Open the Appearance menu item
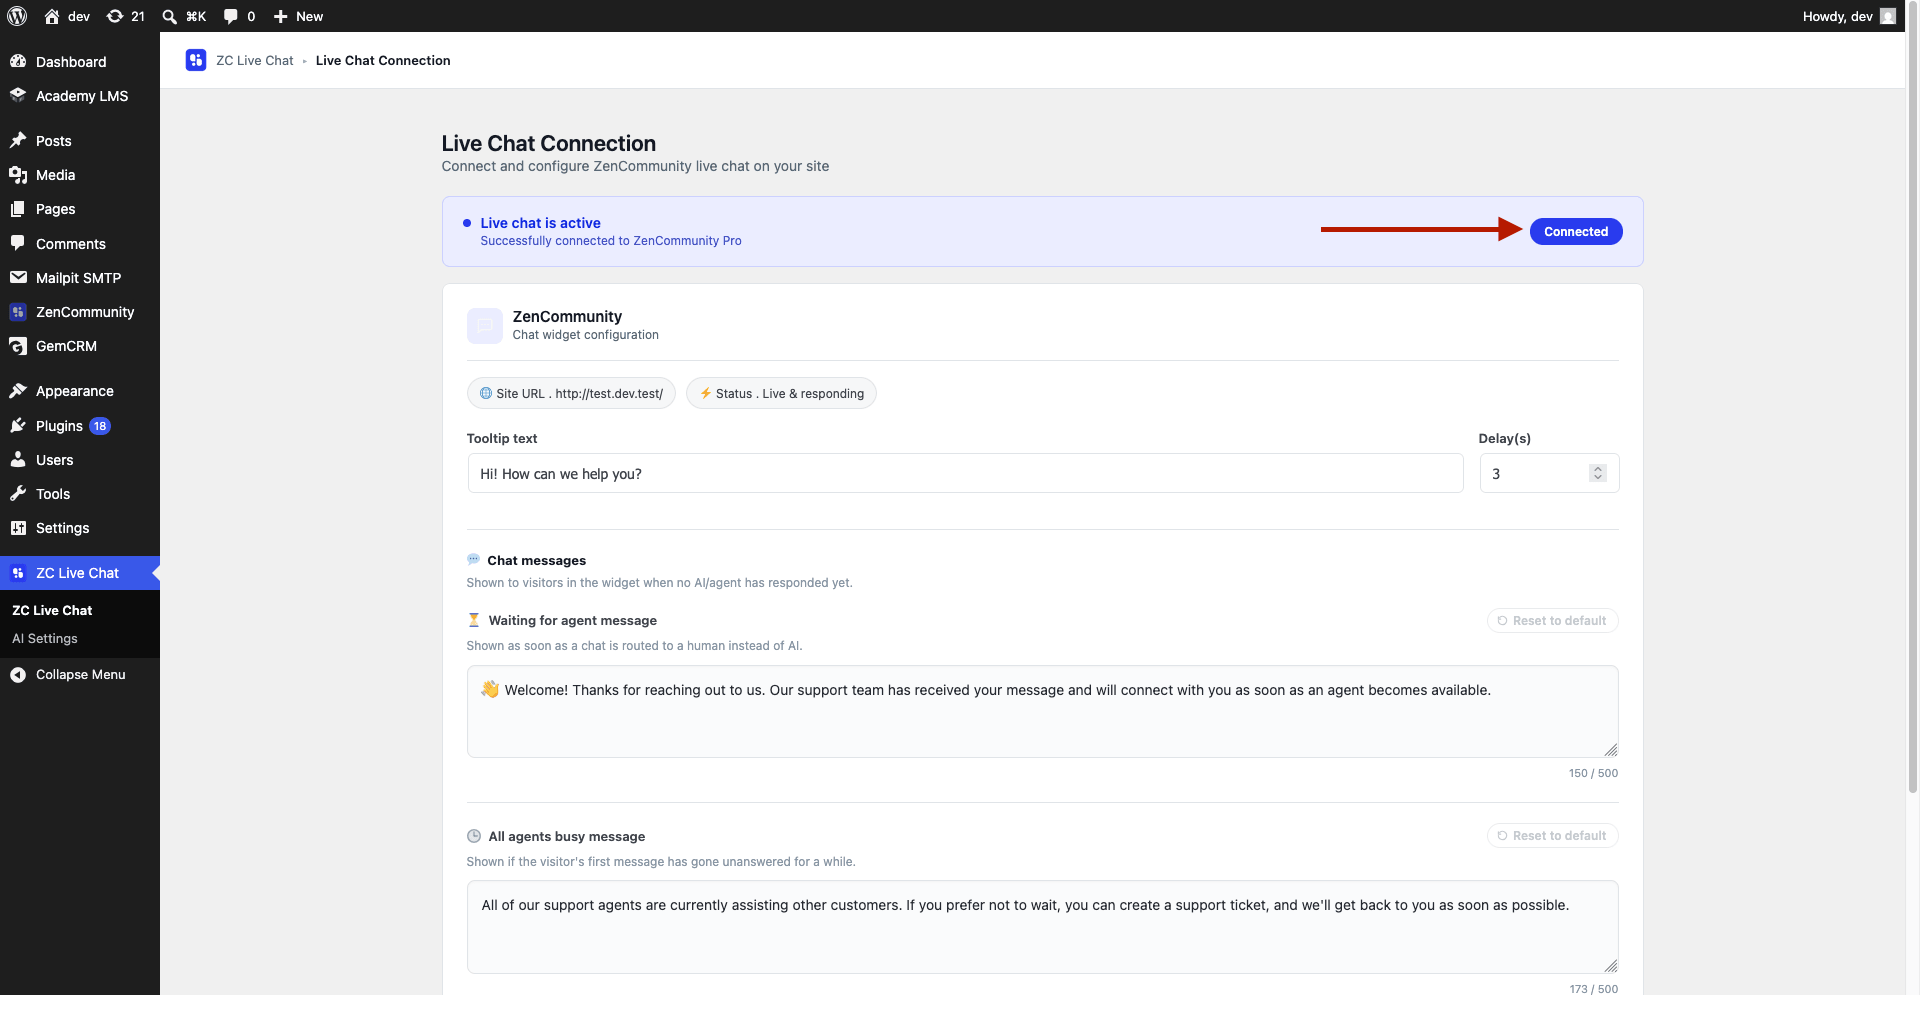 tap(80, 391)
